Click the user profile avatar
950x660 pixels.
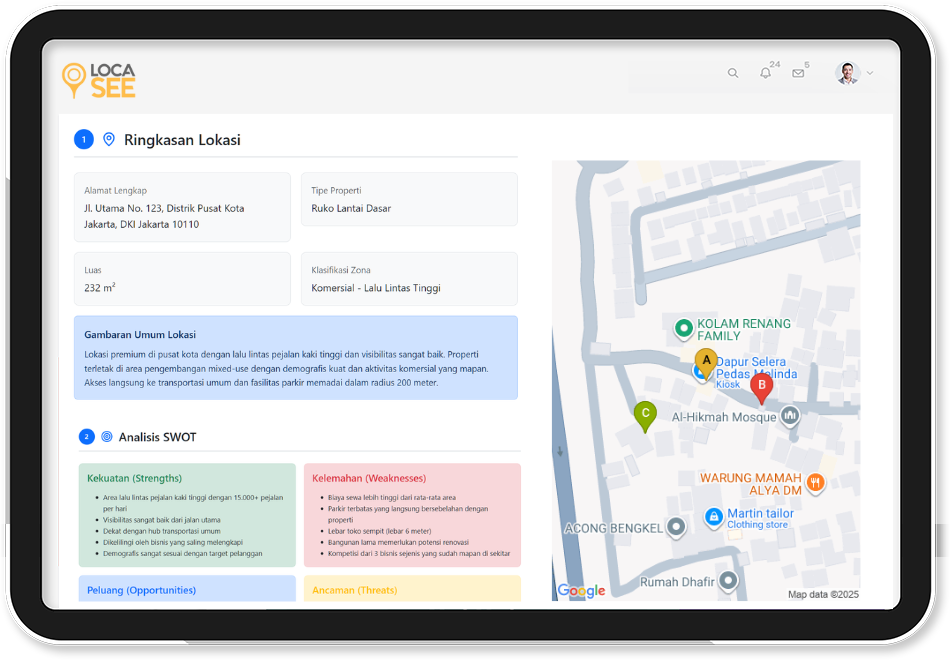pos(848,73)
